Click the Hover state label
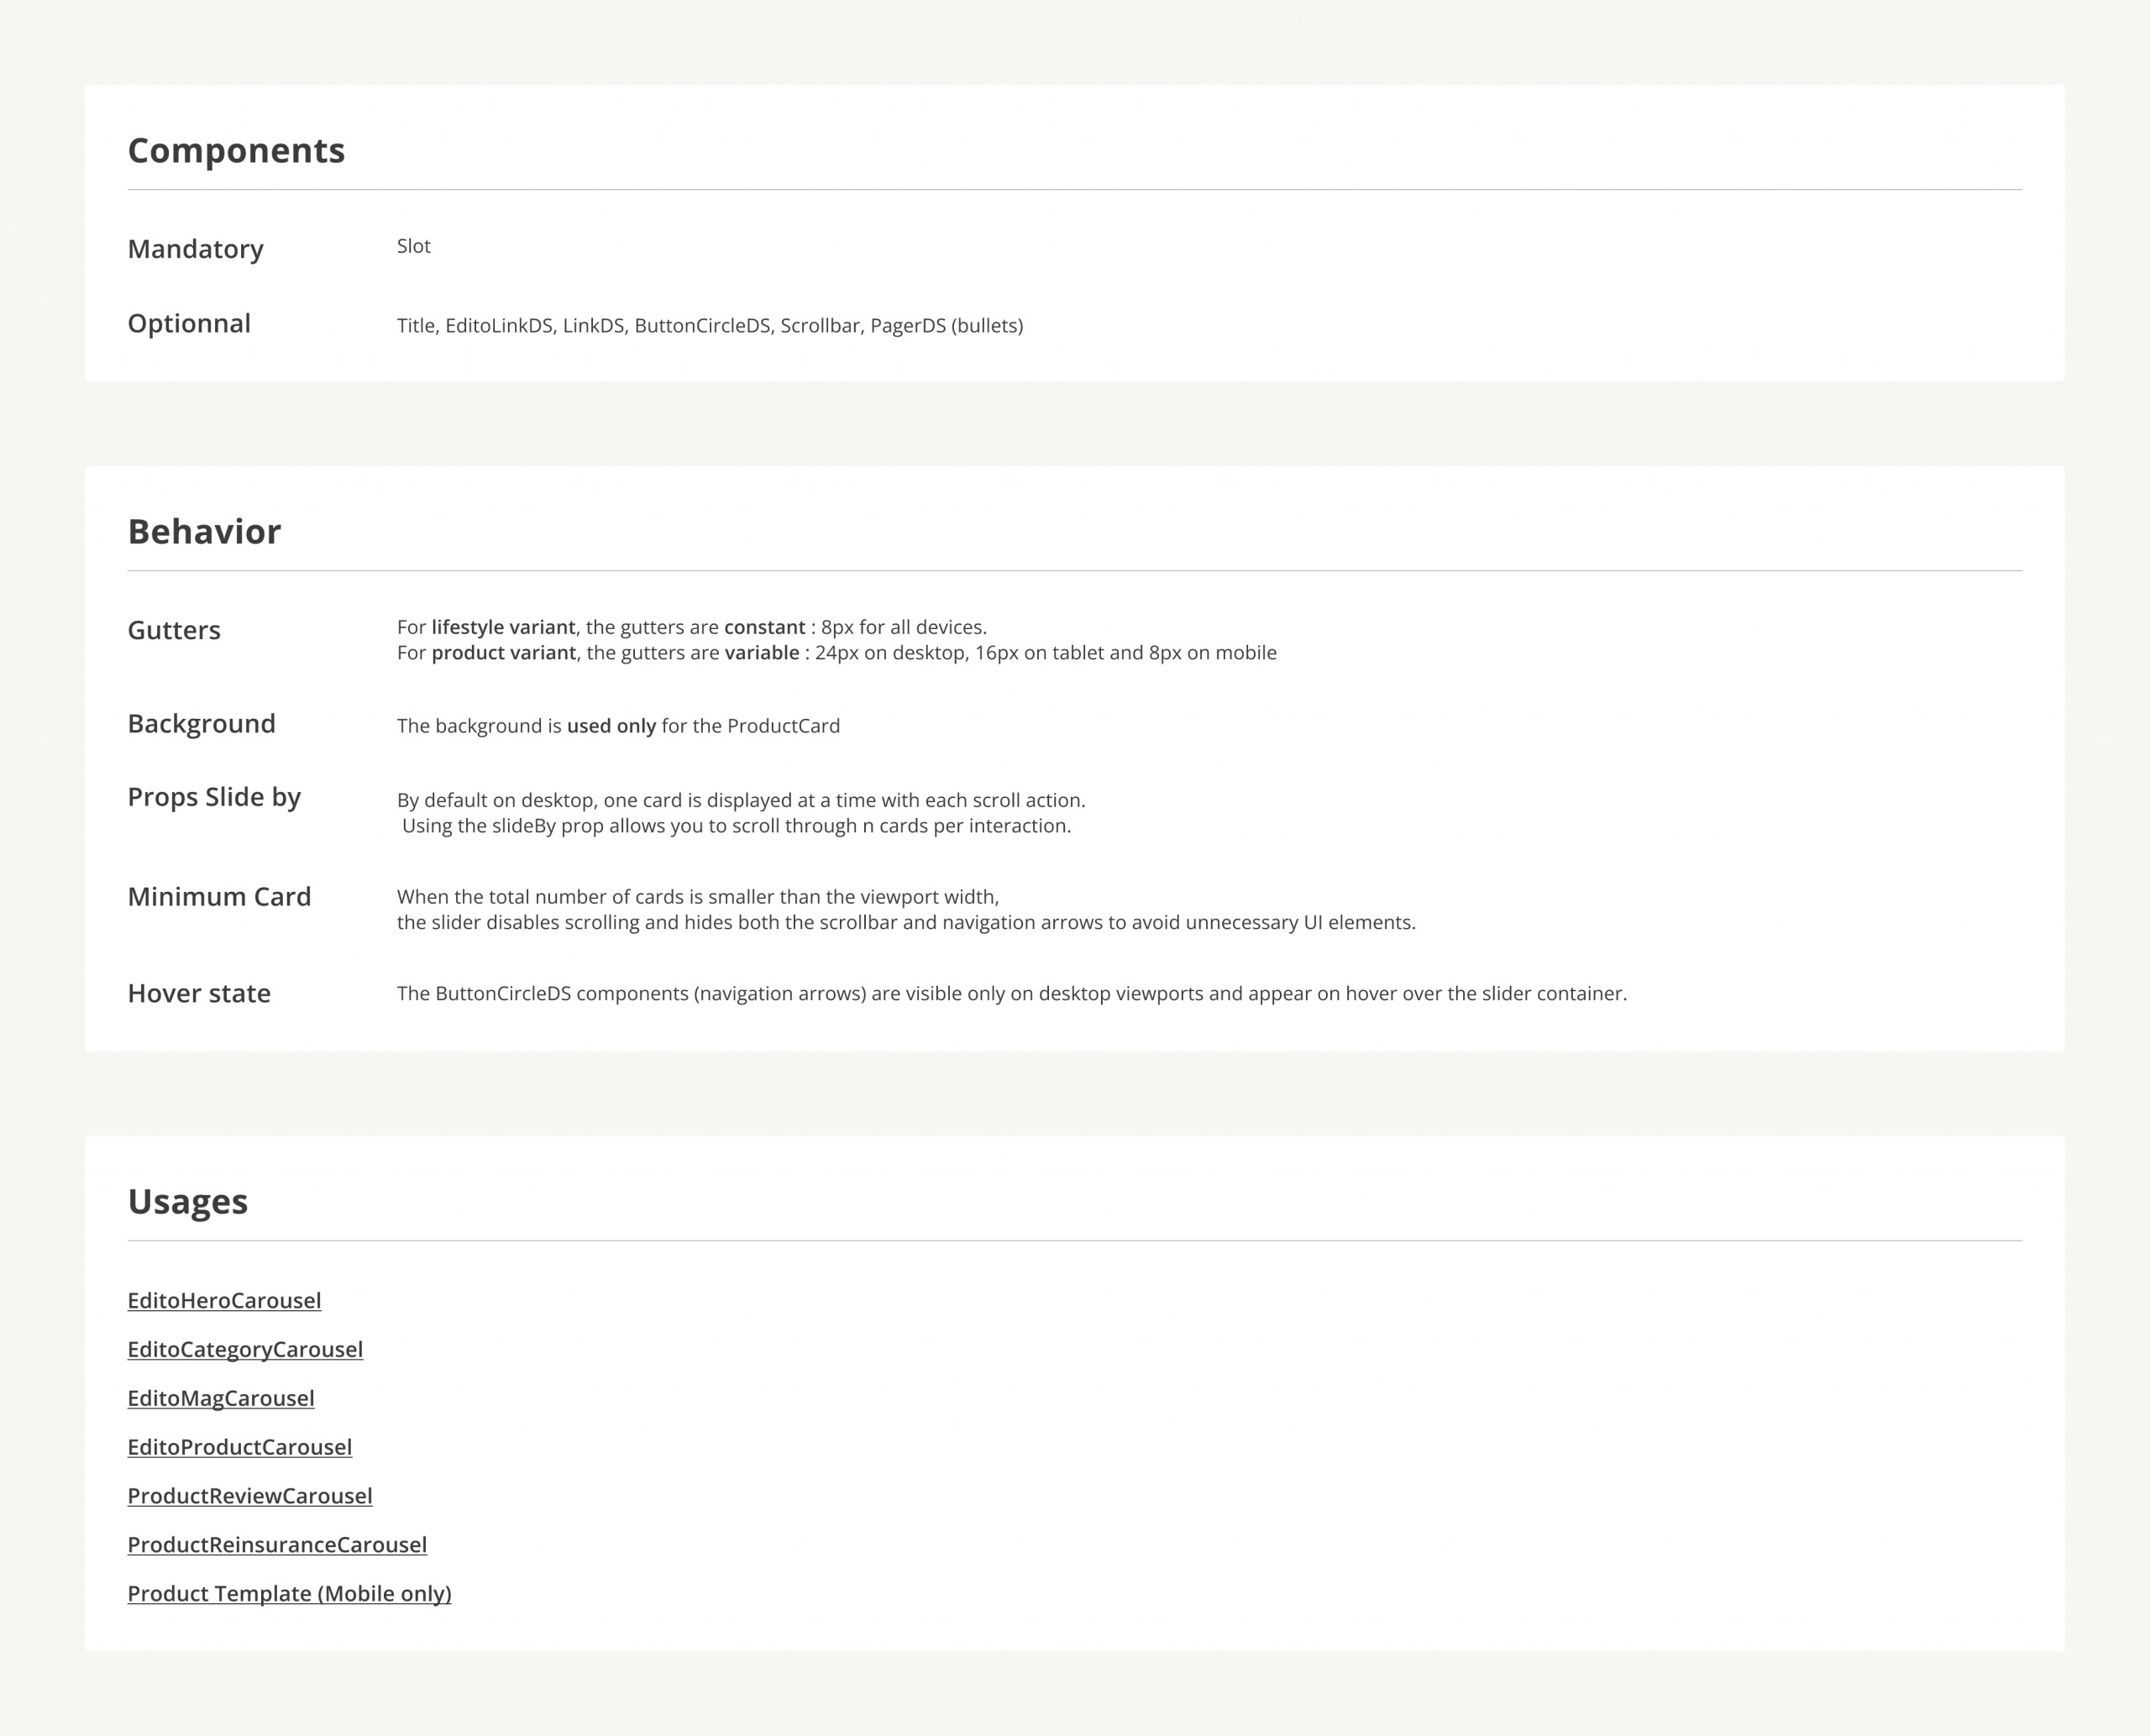 tap(199, 993)
